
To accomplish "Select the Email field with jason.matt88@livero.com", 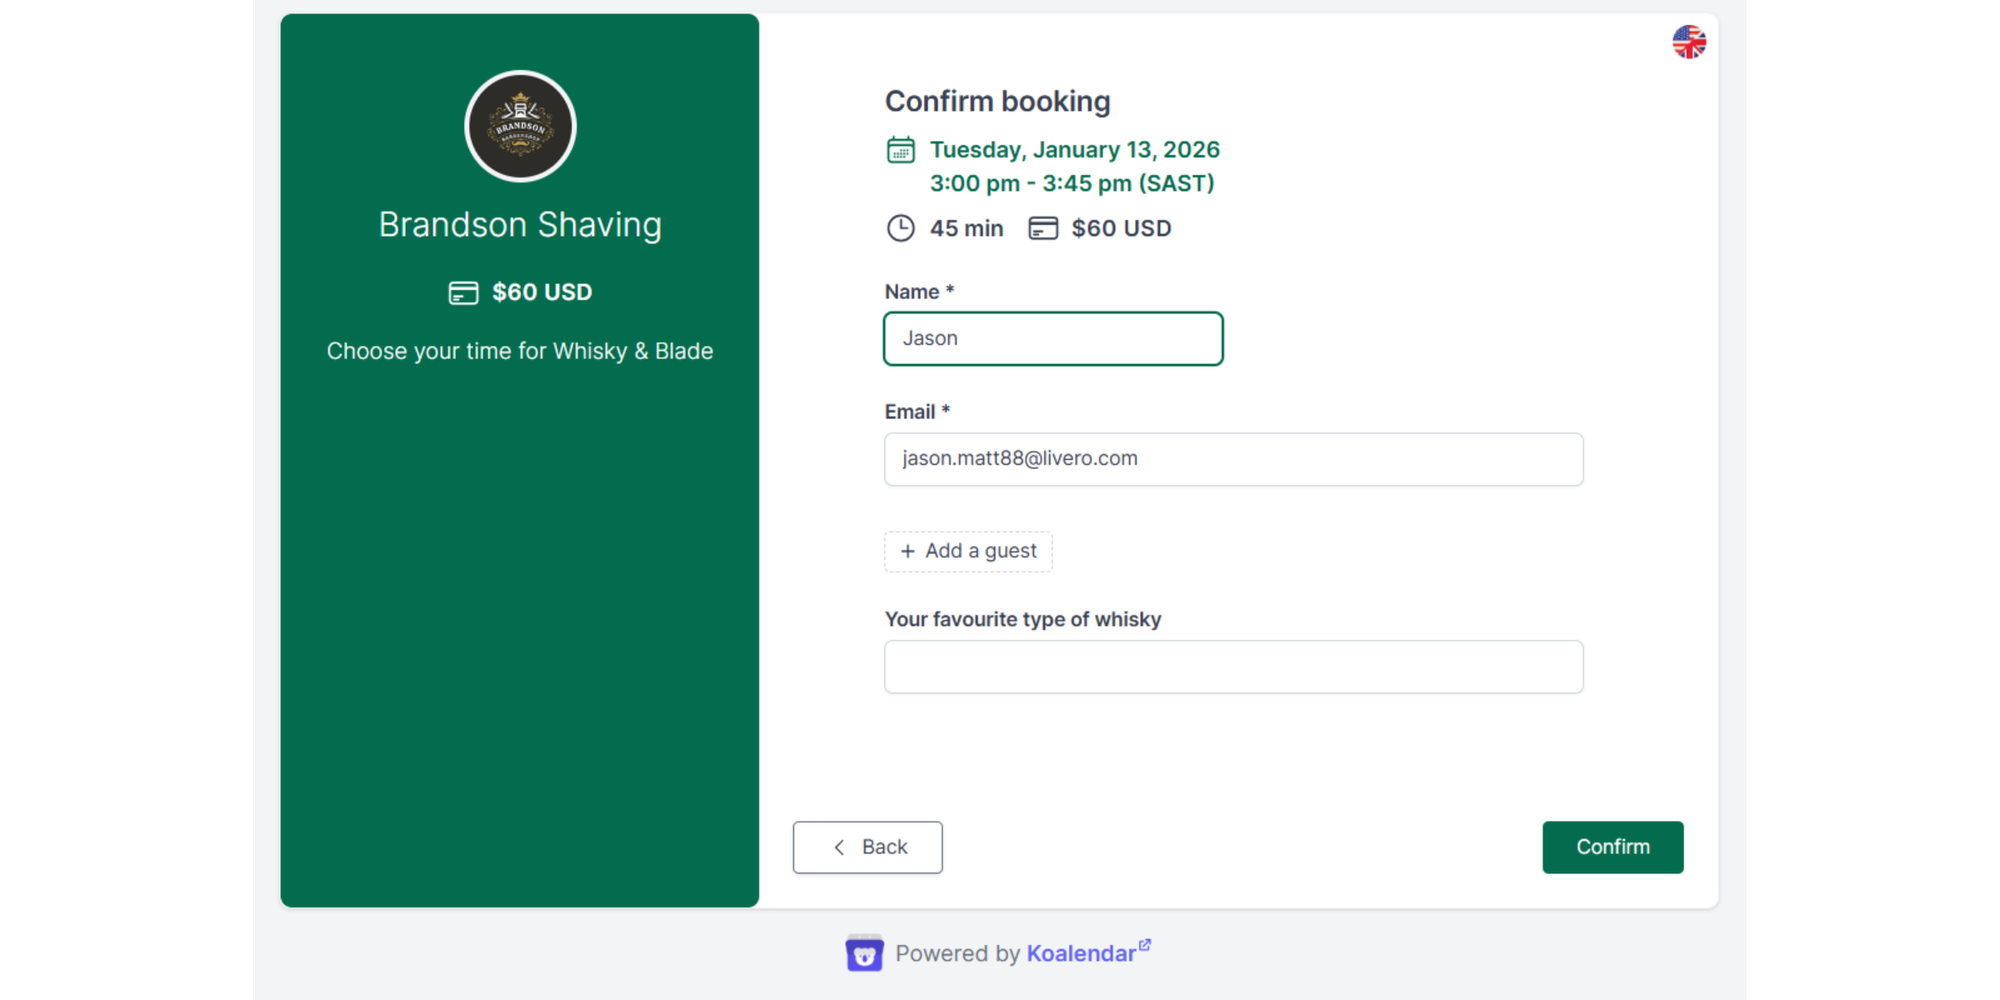I will click(x=1233, y=459).
